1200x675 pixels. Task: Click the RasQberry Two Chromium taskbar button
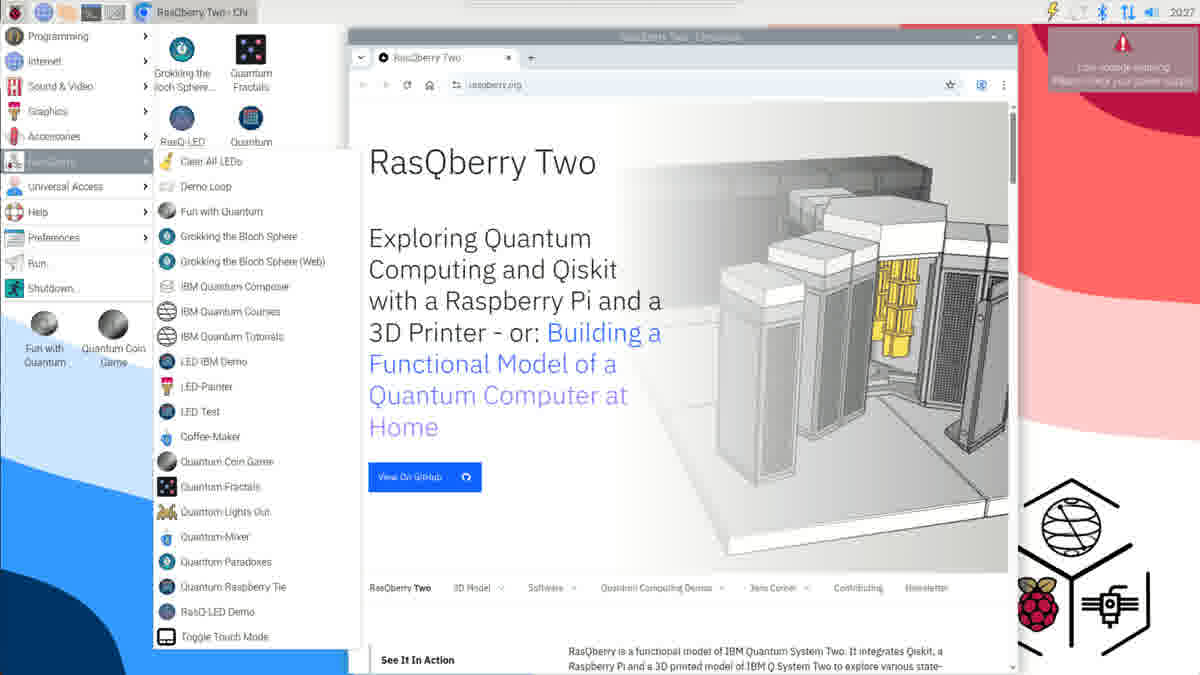pyautogui.click(x=194, y=12)
